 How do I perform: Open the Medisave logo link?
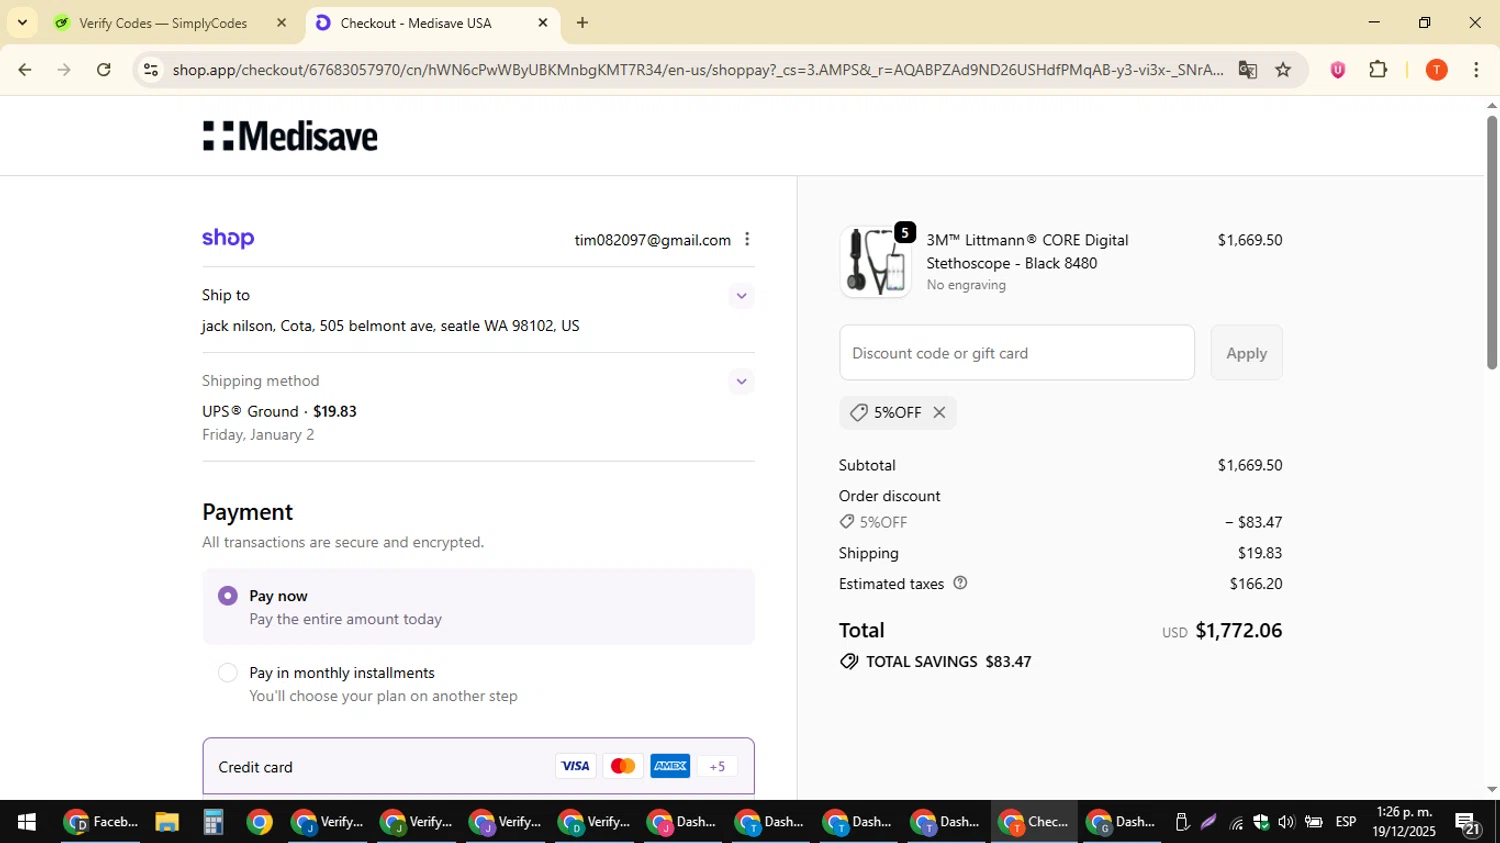(290, 136)
